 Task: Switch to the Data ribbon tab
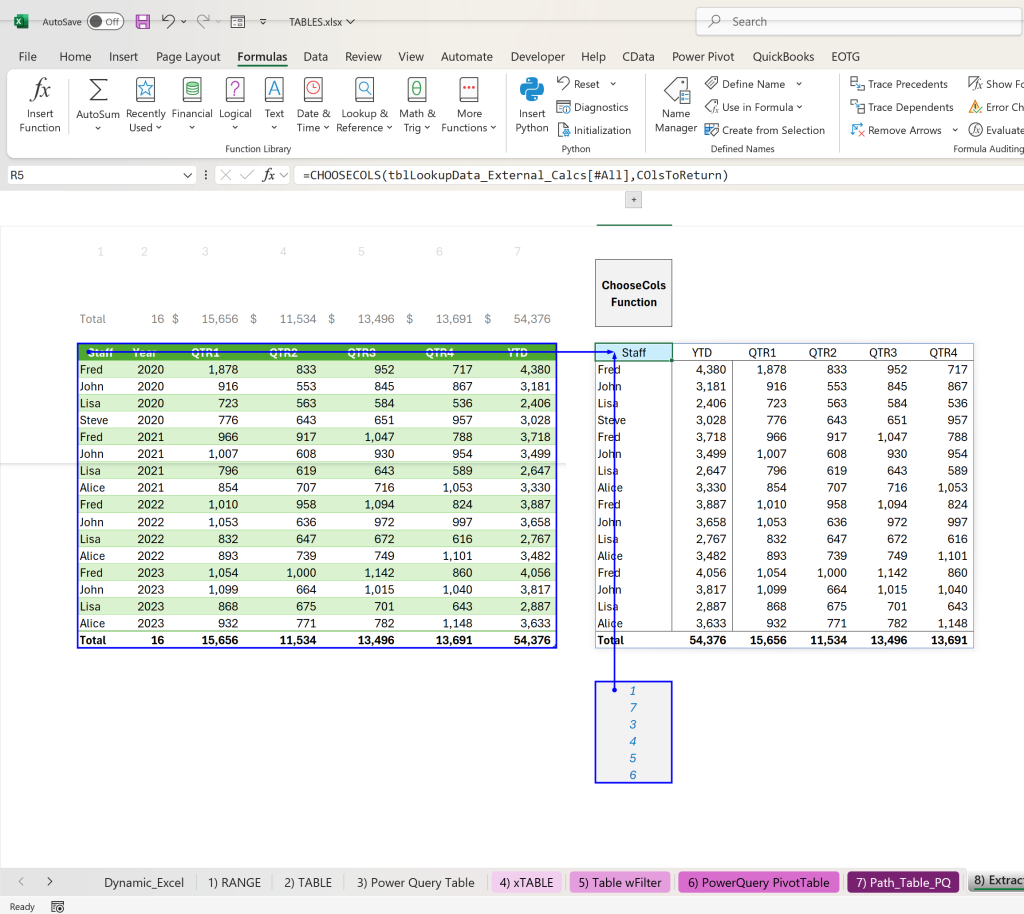tap(315, 57)
